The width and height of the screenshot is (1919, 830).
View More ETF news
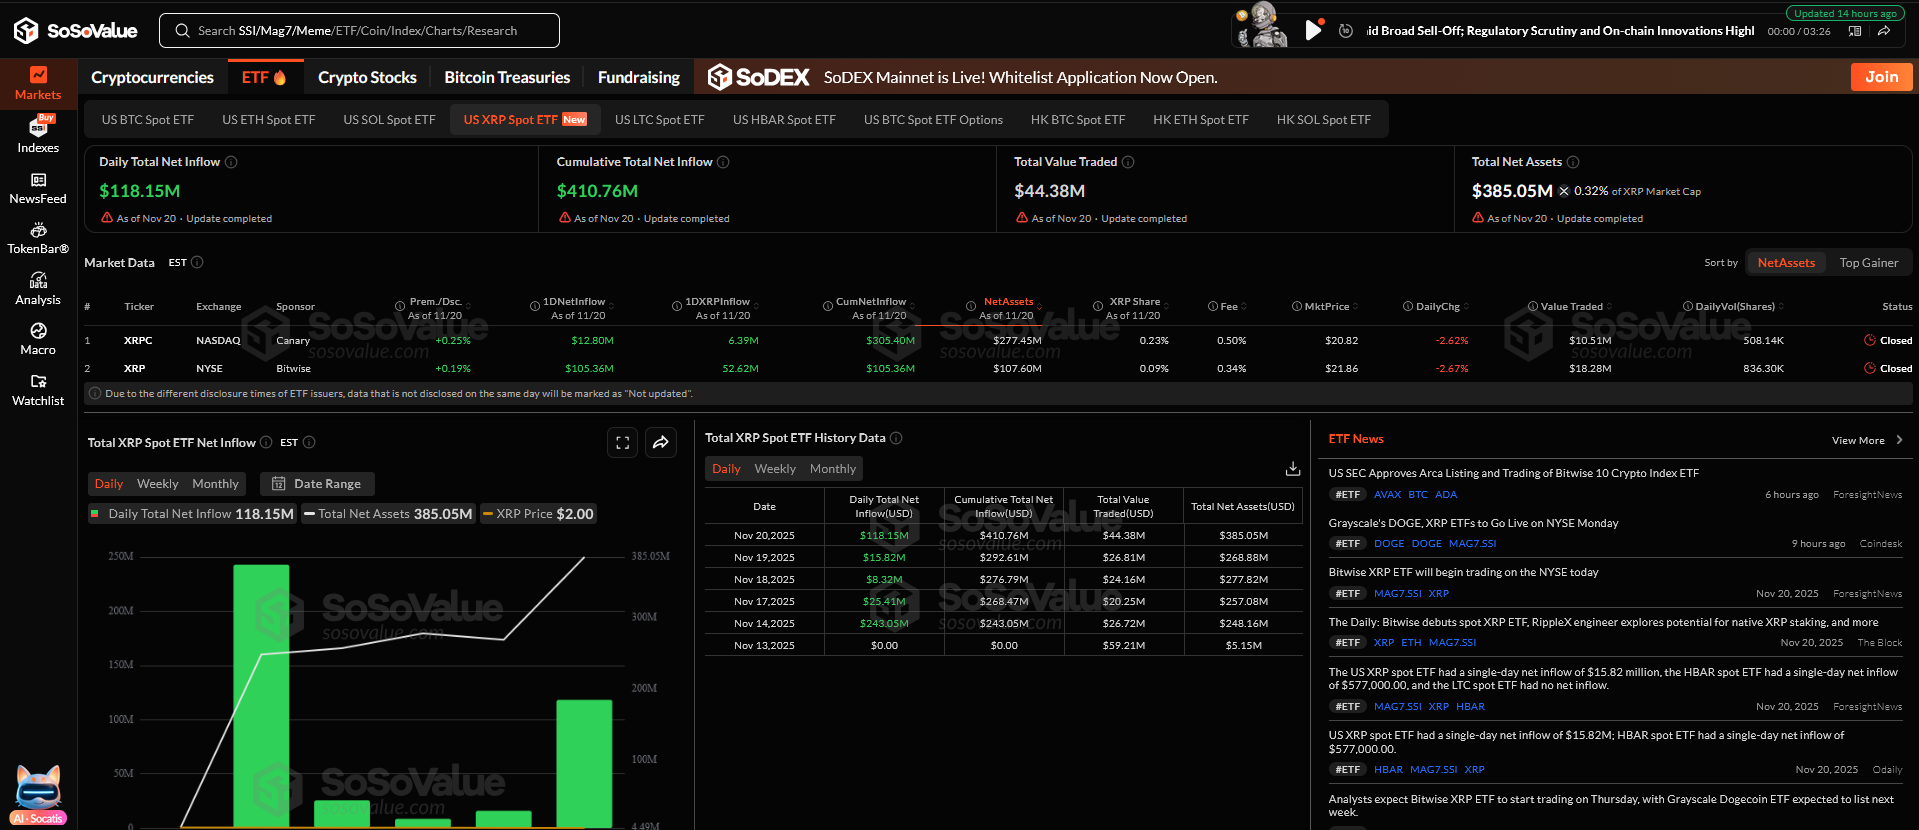point(1867,441)
